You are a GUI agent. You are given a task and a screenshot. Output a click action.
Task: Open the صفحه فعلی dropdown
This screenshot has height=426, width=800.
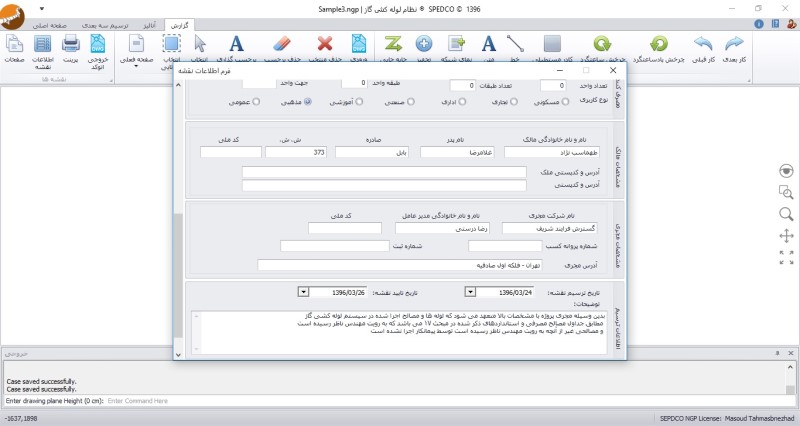[x=136, y=51]
